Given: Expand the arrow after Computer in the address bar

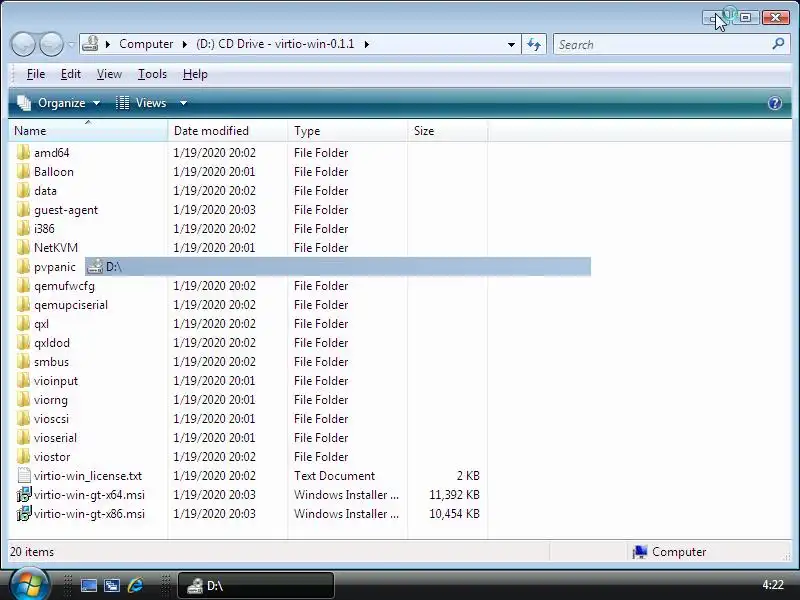Looking at the screenshot, I should click(184, 44).
